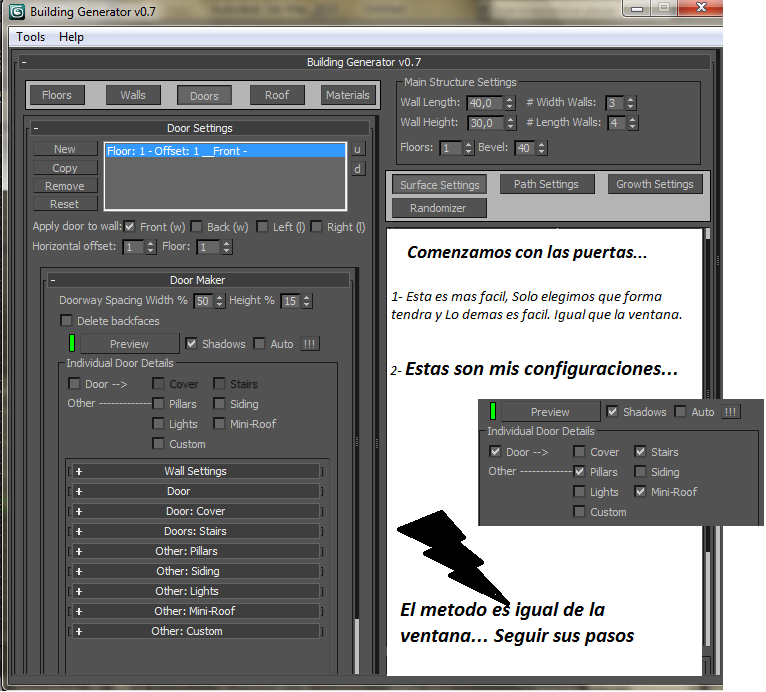
Task: Select 'Floor: 1 - Offset: 1 Front' list entry
Action: tap(225, 151)
